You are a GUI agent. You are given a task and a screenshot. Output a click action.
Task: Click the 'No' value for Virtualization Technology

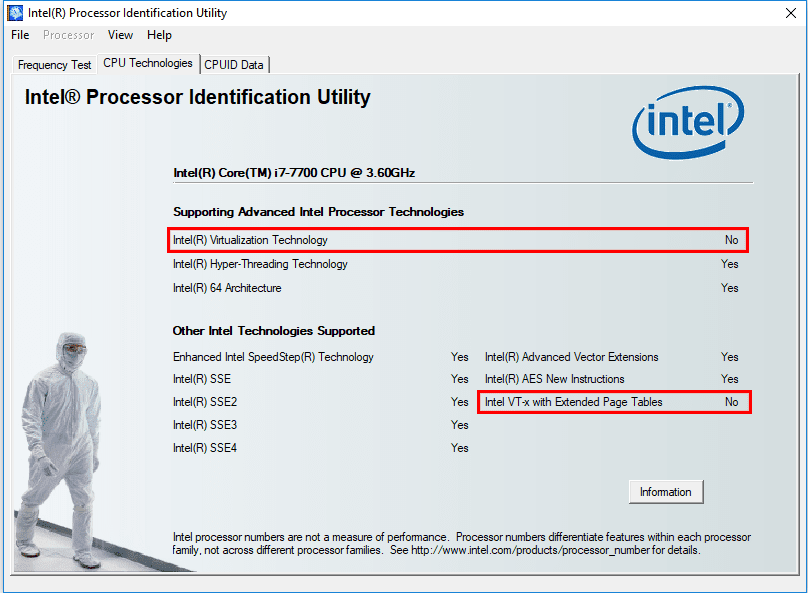[731, 240]
